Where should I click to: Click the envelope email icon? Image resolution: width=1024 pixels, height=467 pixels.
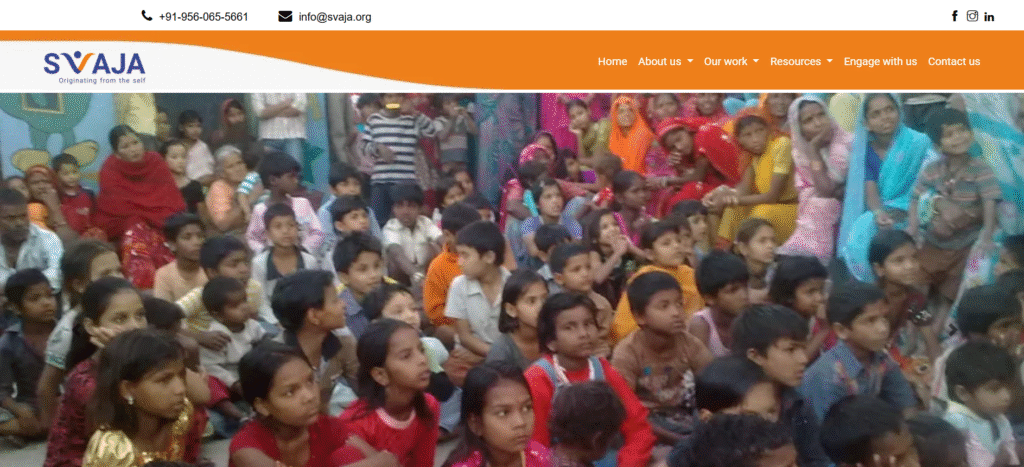(x=285, y=16)
